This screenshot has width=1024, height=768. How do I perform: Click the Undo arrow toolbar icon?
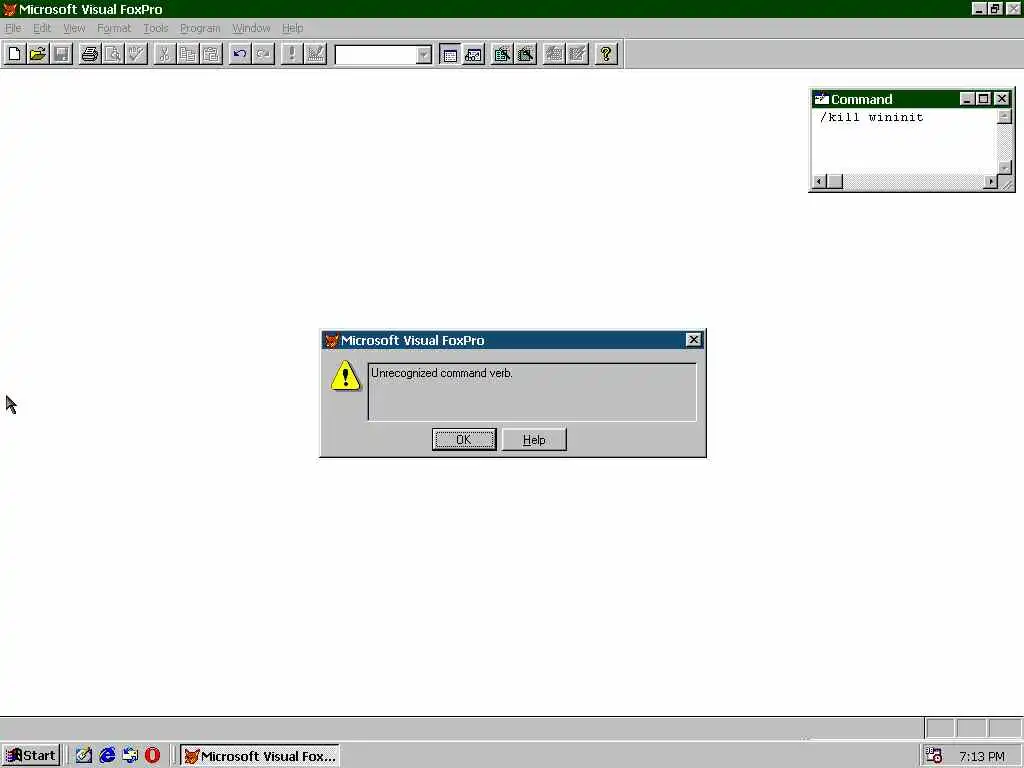(x=240, y=54)
